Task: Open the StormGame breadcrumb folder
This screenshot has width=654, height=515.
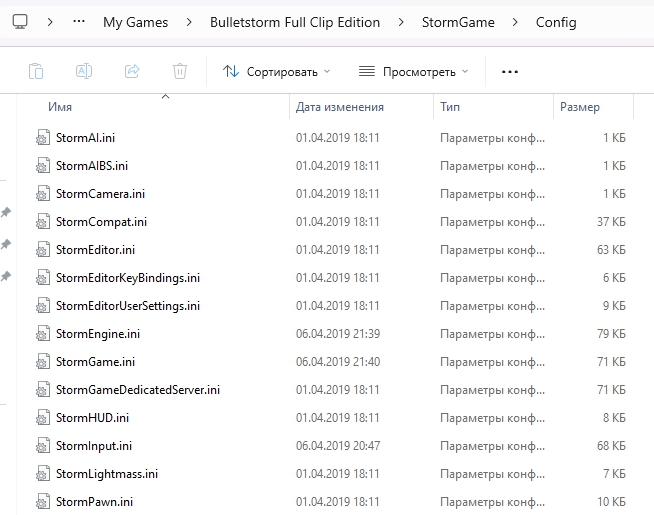Action: (x=458, y=22)
